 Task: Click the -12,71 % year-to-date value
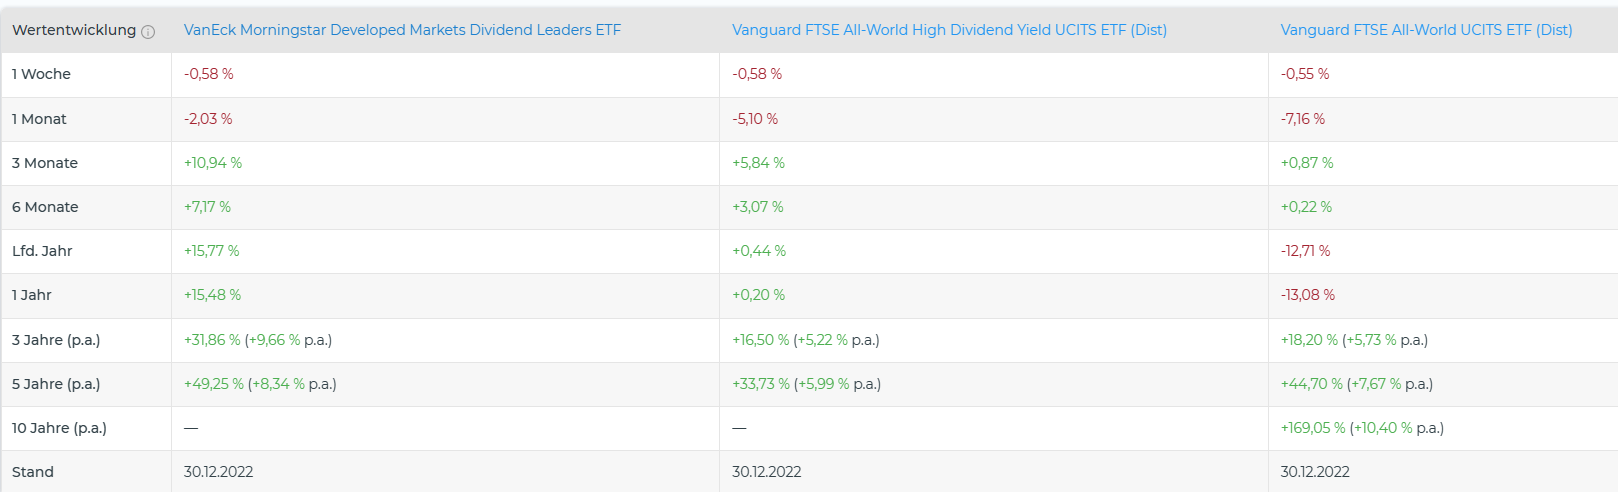click(1305, 251)
